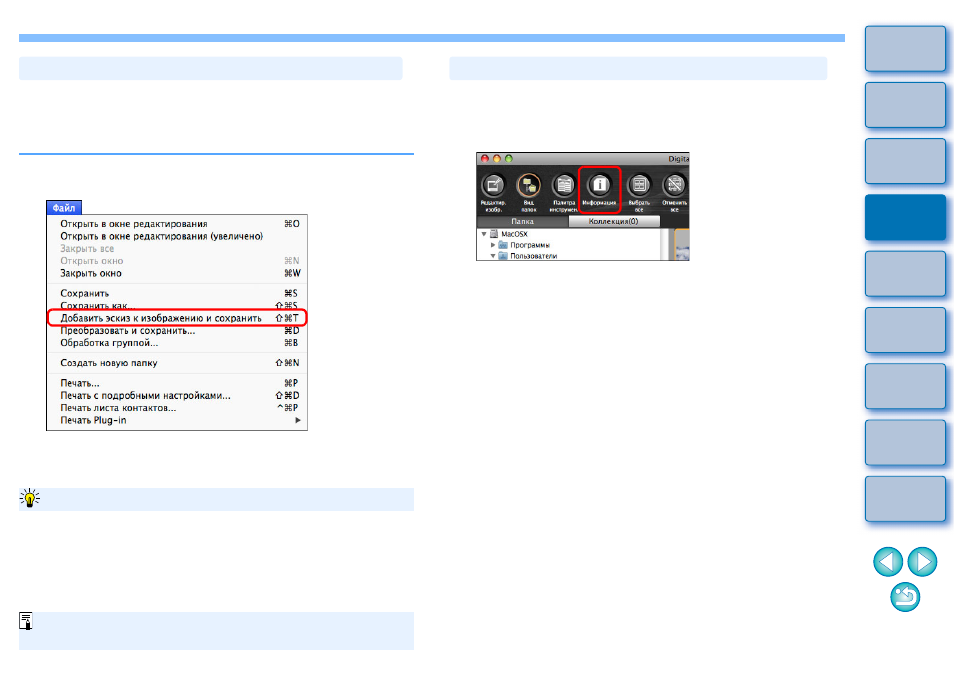
Task: Click the Программы tree label
Action: coord(530,245)
